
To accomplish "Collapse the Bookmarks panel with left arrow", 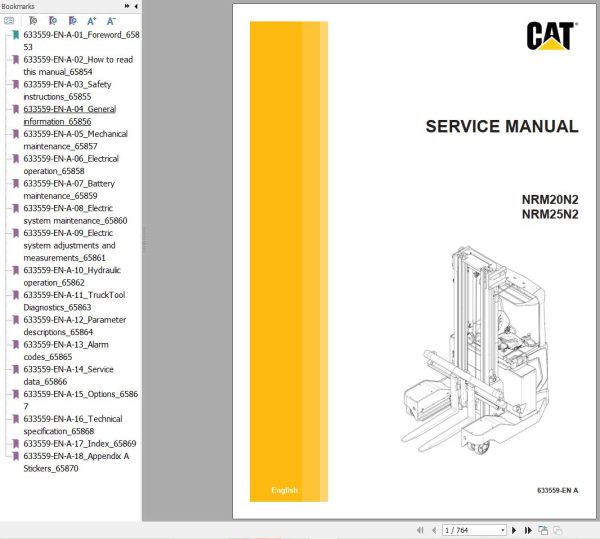I will coord(136,6).
